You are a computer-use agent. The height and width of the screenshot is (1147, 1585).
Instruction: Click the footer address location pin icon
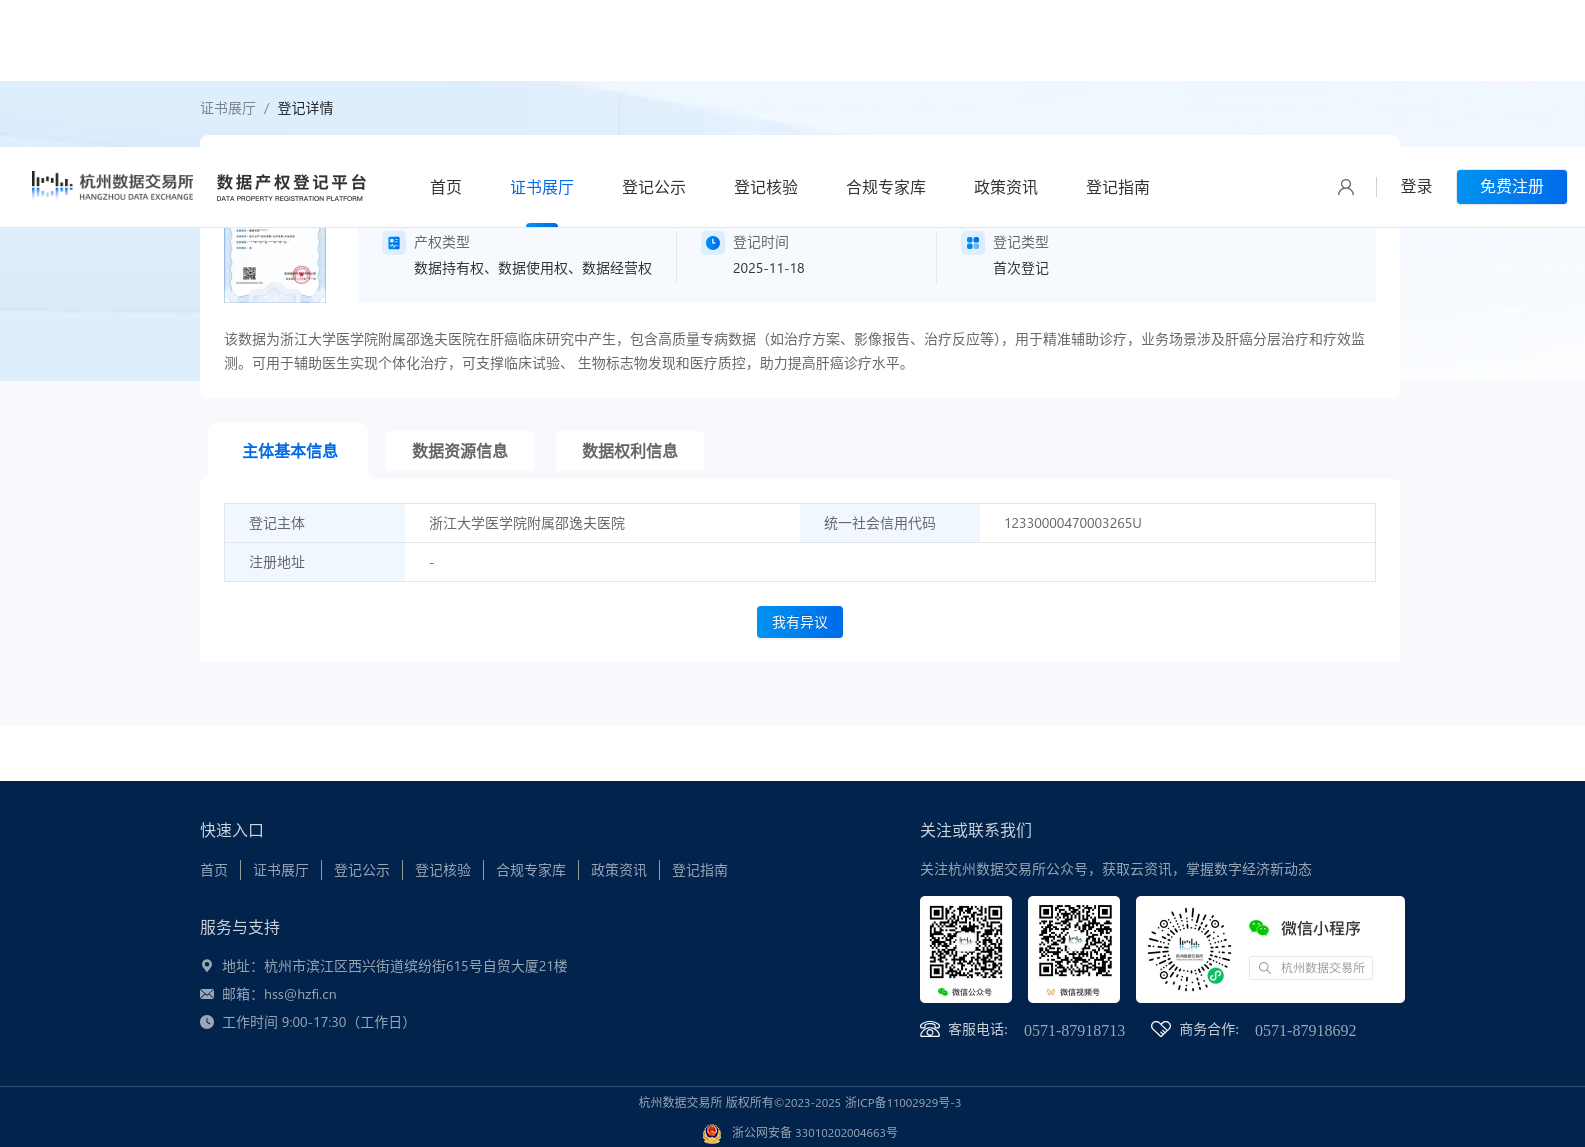coord(207,966)
